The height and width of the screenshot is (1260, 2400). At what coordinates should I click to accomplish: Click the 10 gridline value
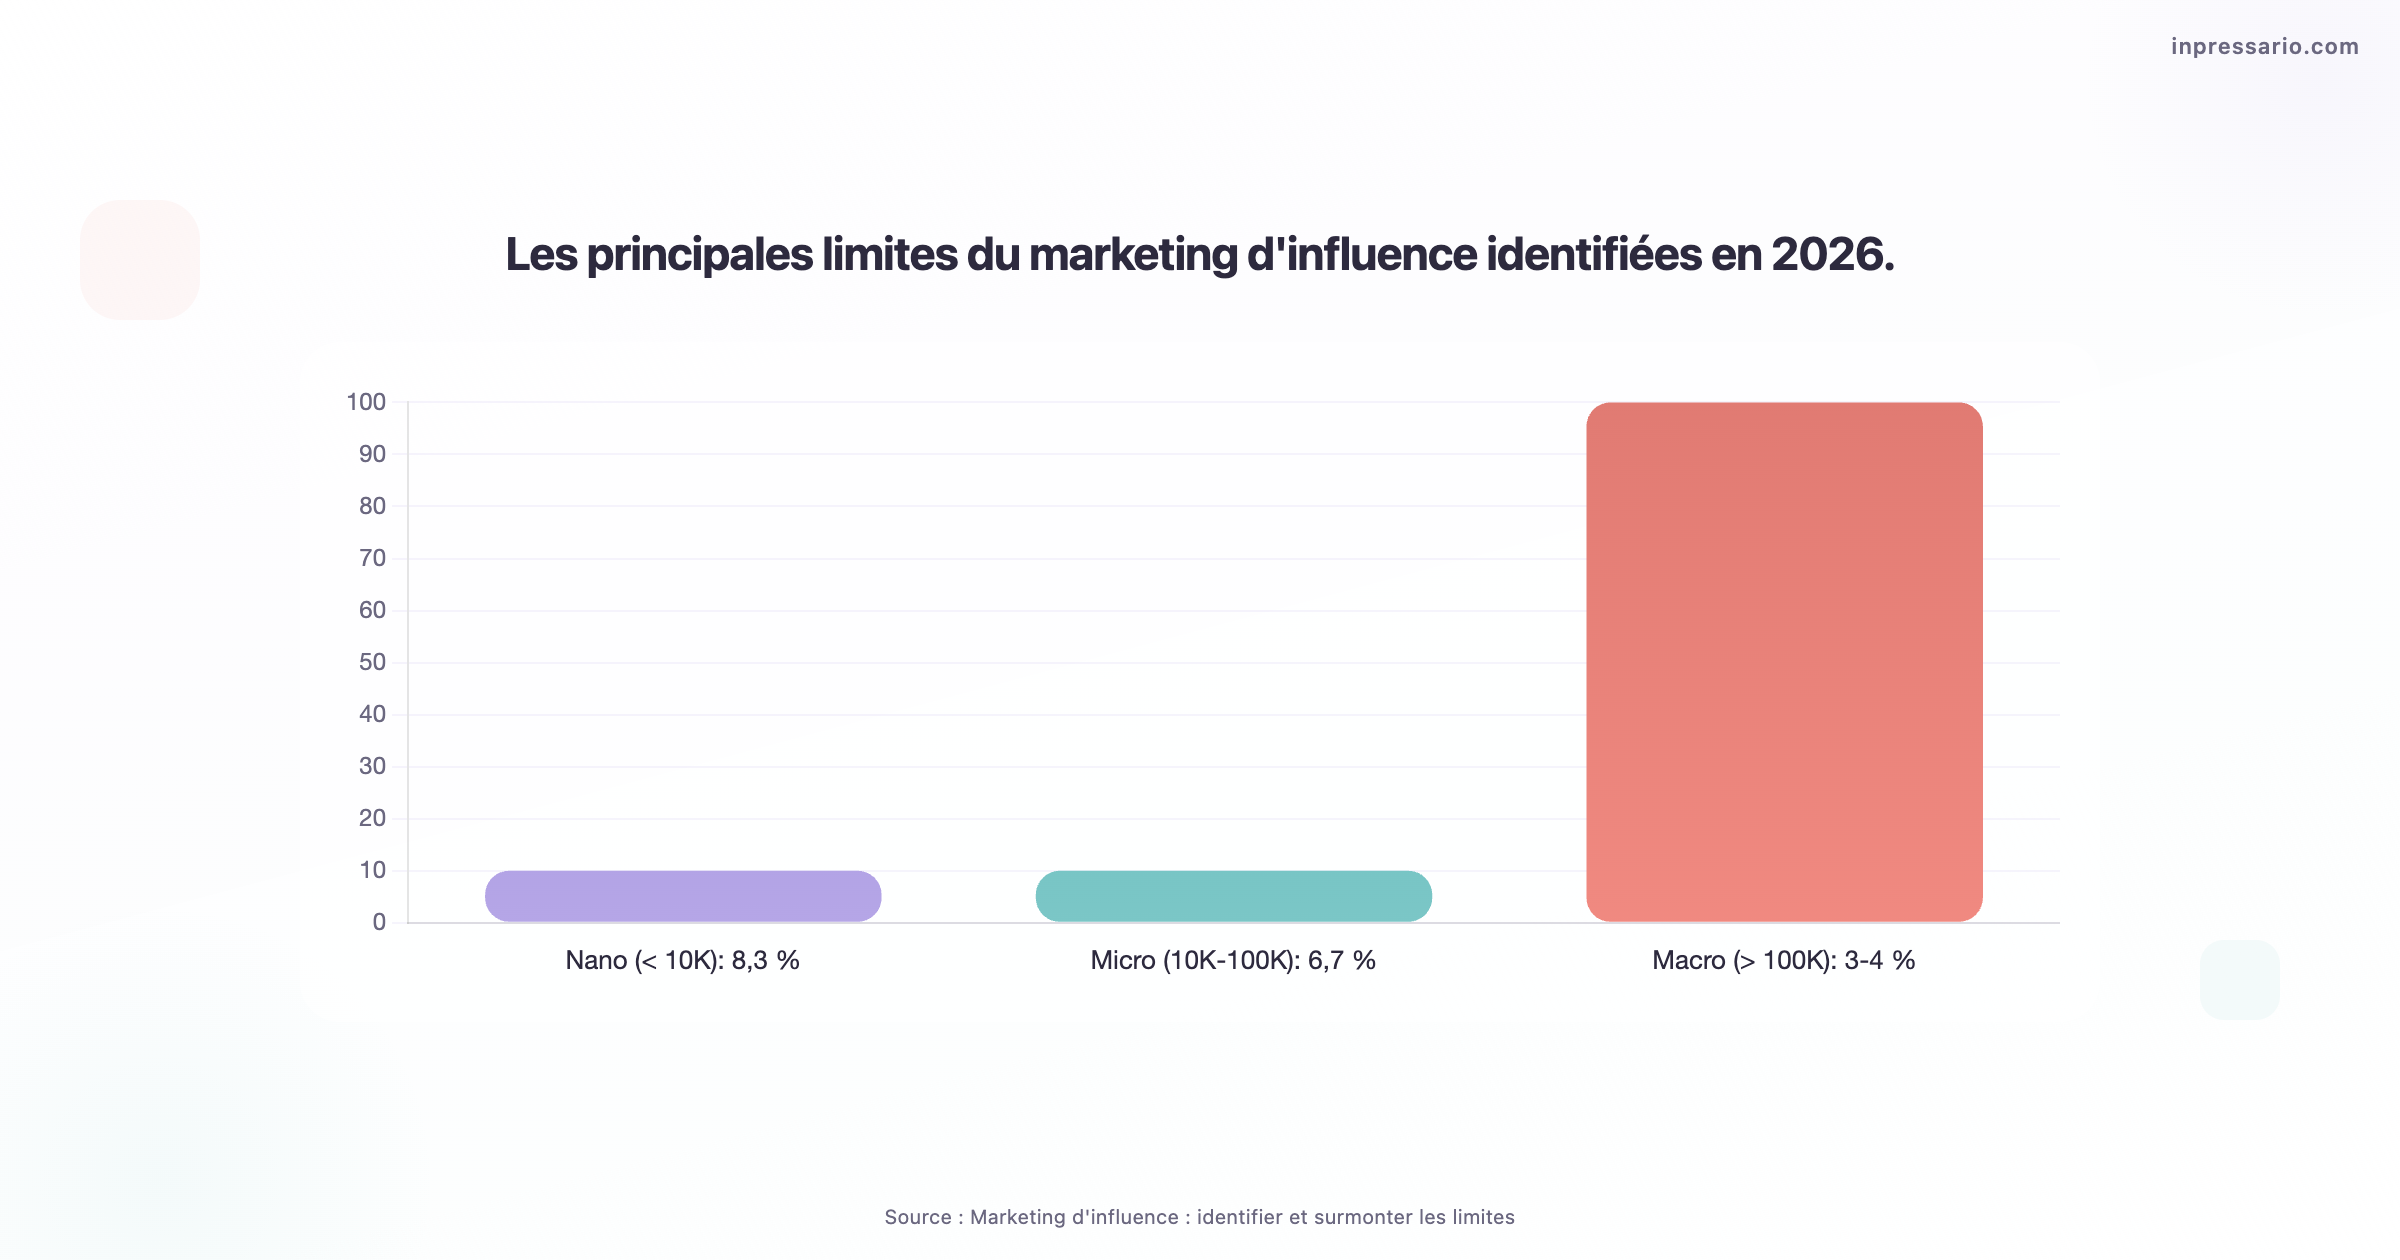[371, 869]
